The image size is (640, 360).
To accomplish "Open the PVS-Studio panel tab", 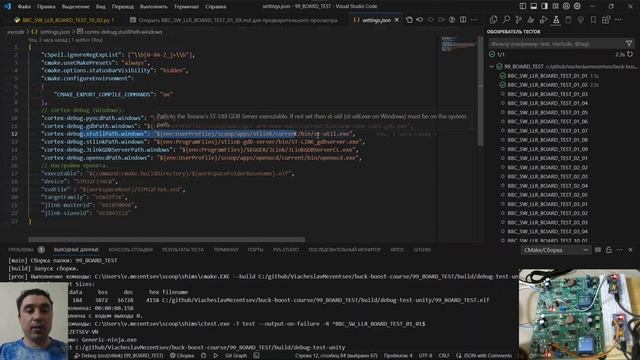I will click(286, 249).
